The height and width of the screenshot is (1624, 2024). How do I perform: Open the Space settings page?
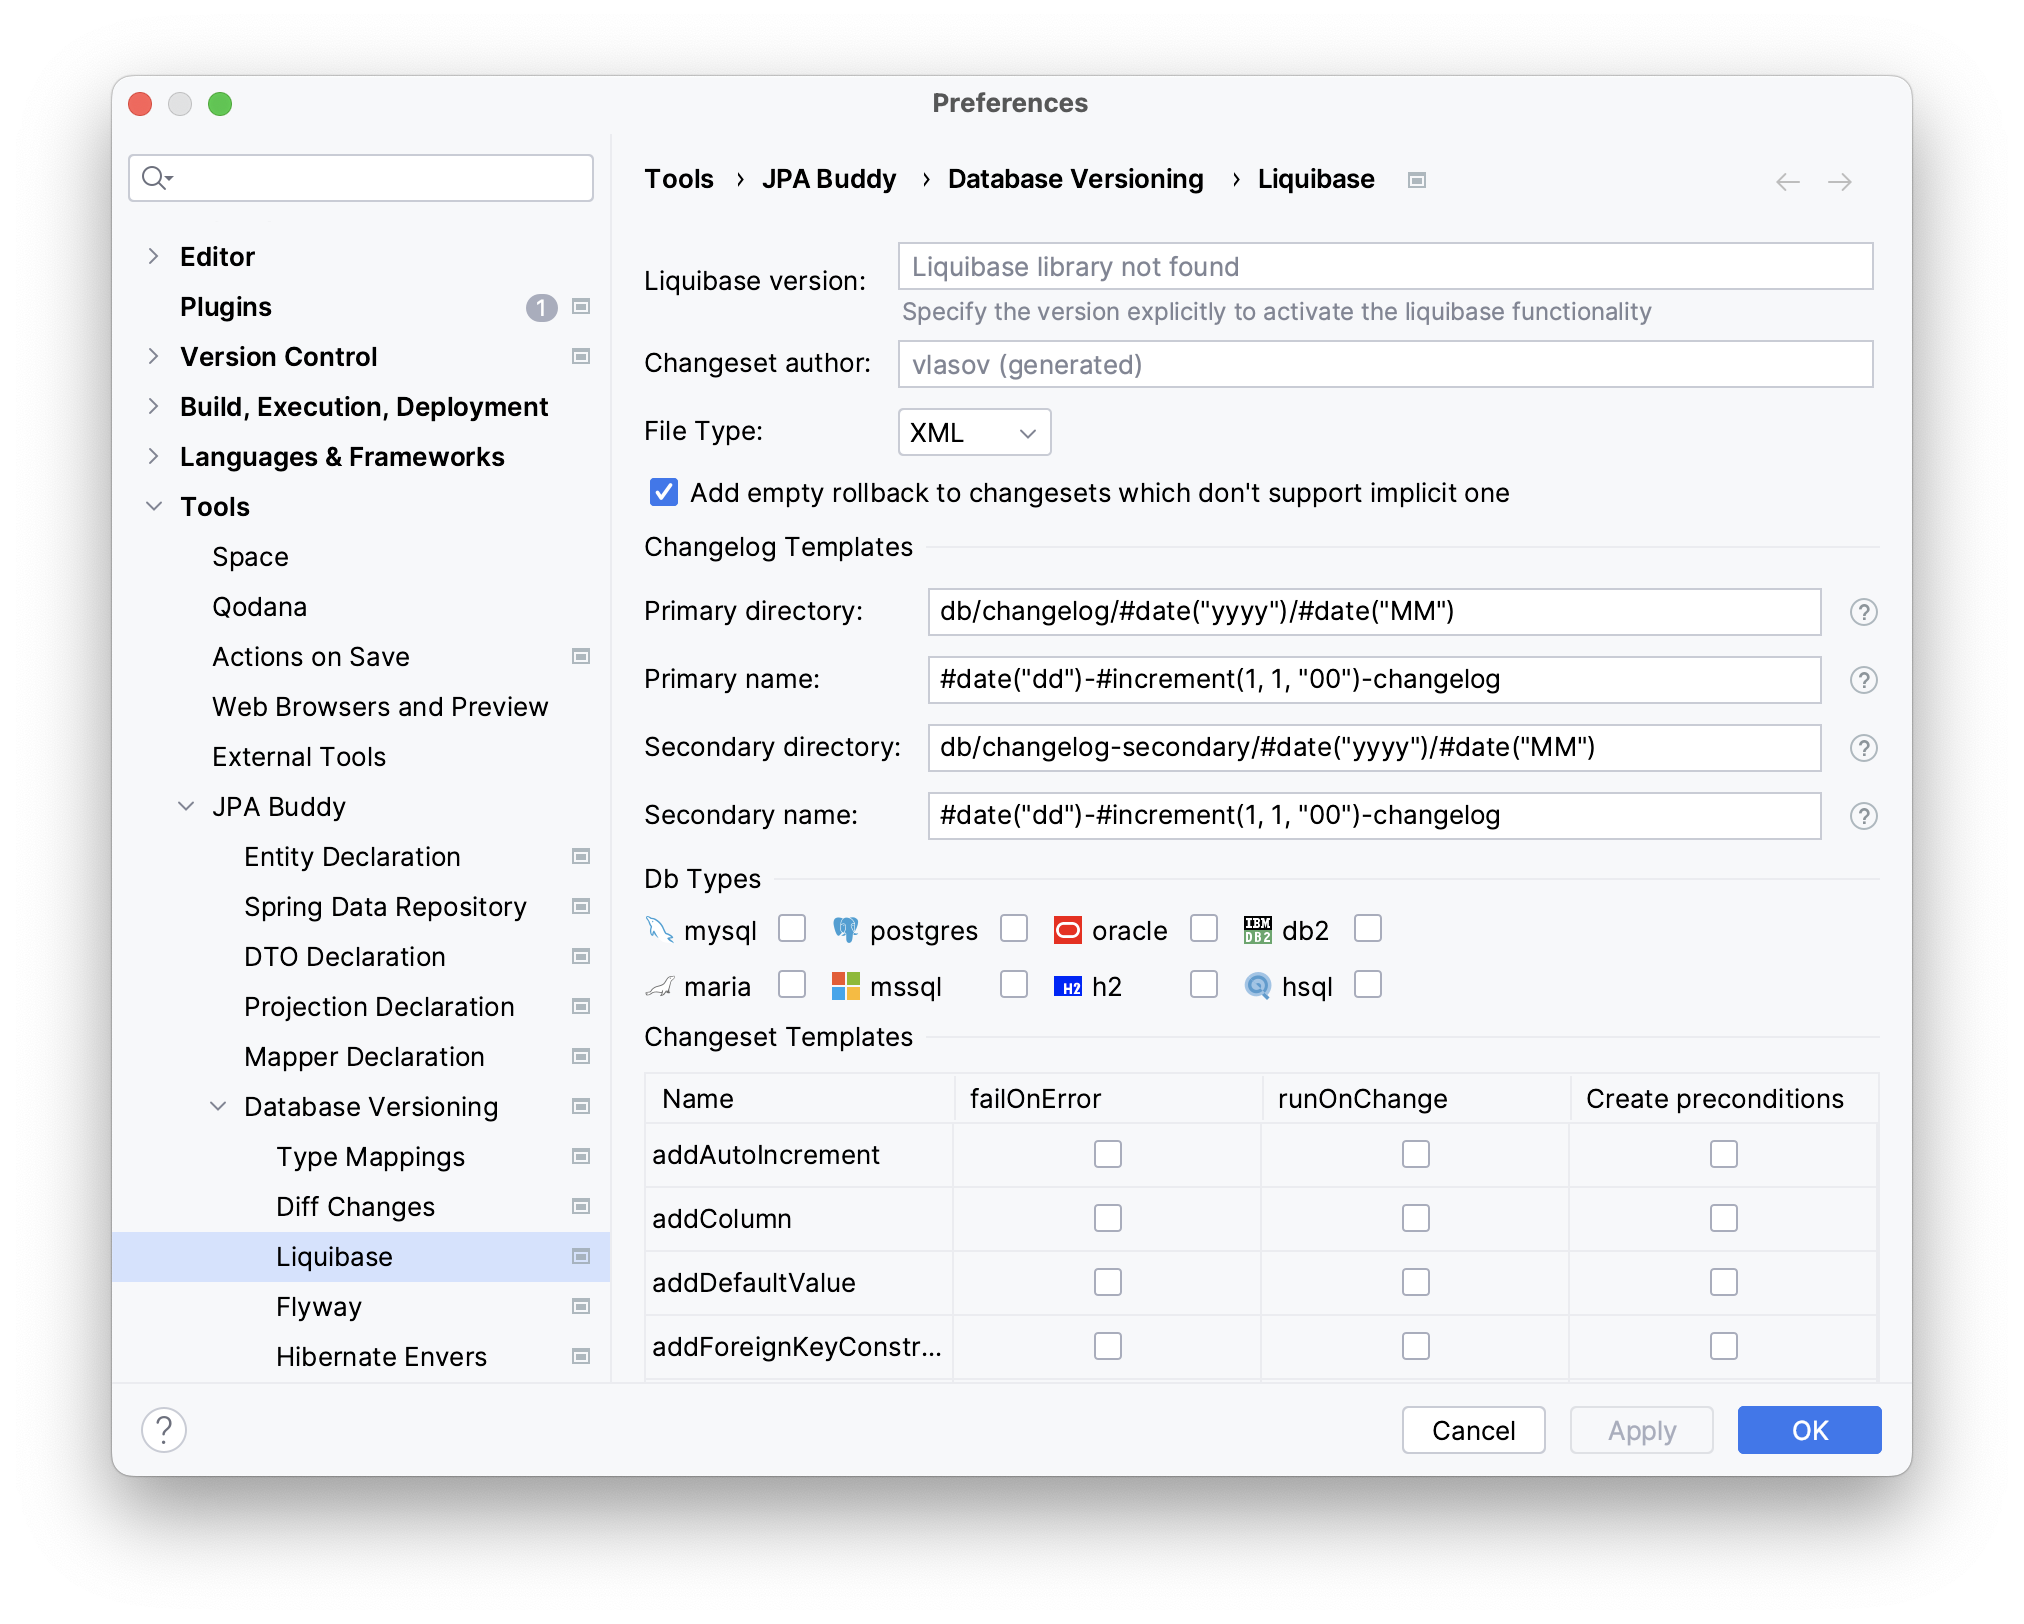click(250, 557)
